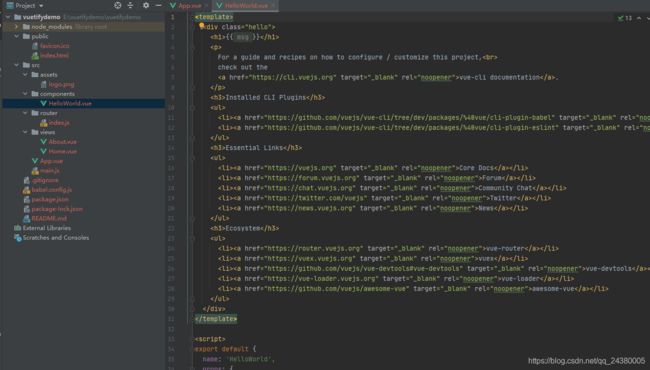Close the App.vue editor tab
Image resolution: width=650 pixels, height=370 pixels.
pyautogui.click(x=206, y=6)
